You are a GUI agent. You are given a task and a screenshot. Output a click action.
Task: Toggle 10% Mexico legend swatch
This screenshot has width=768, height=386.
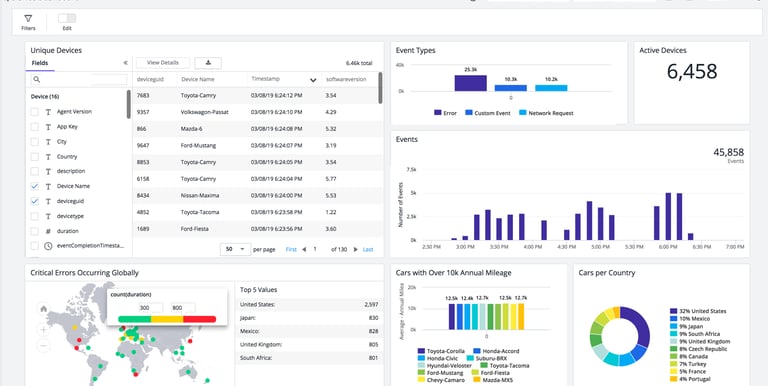673,319
